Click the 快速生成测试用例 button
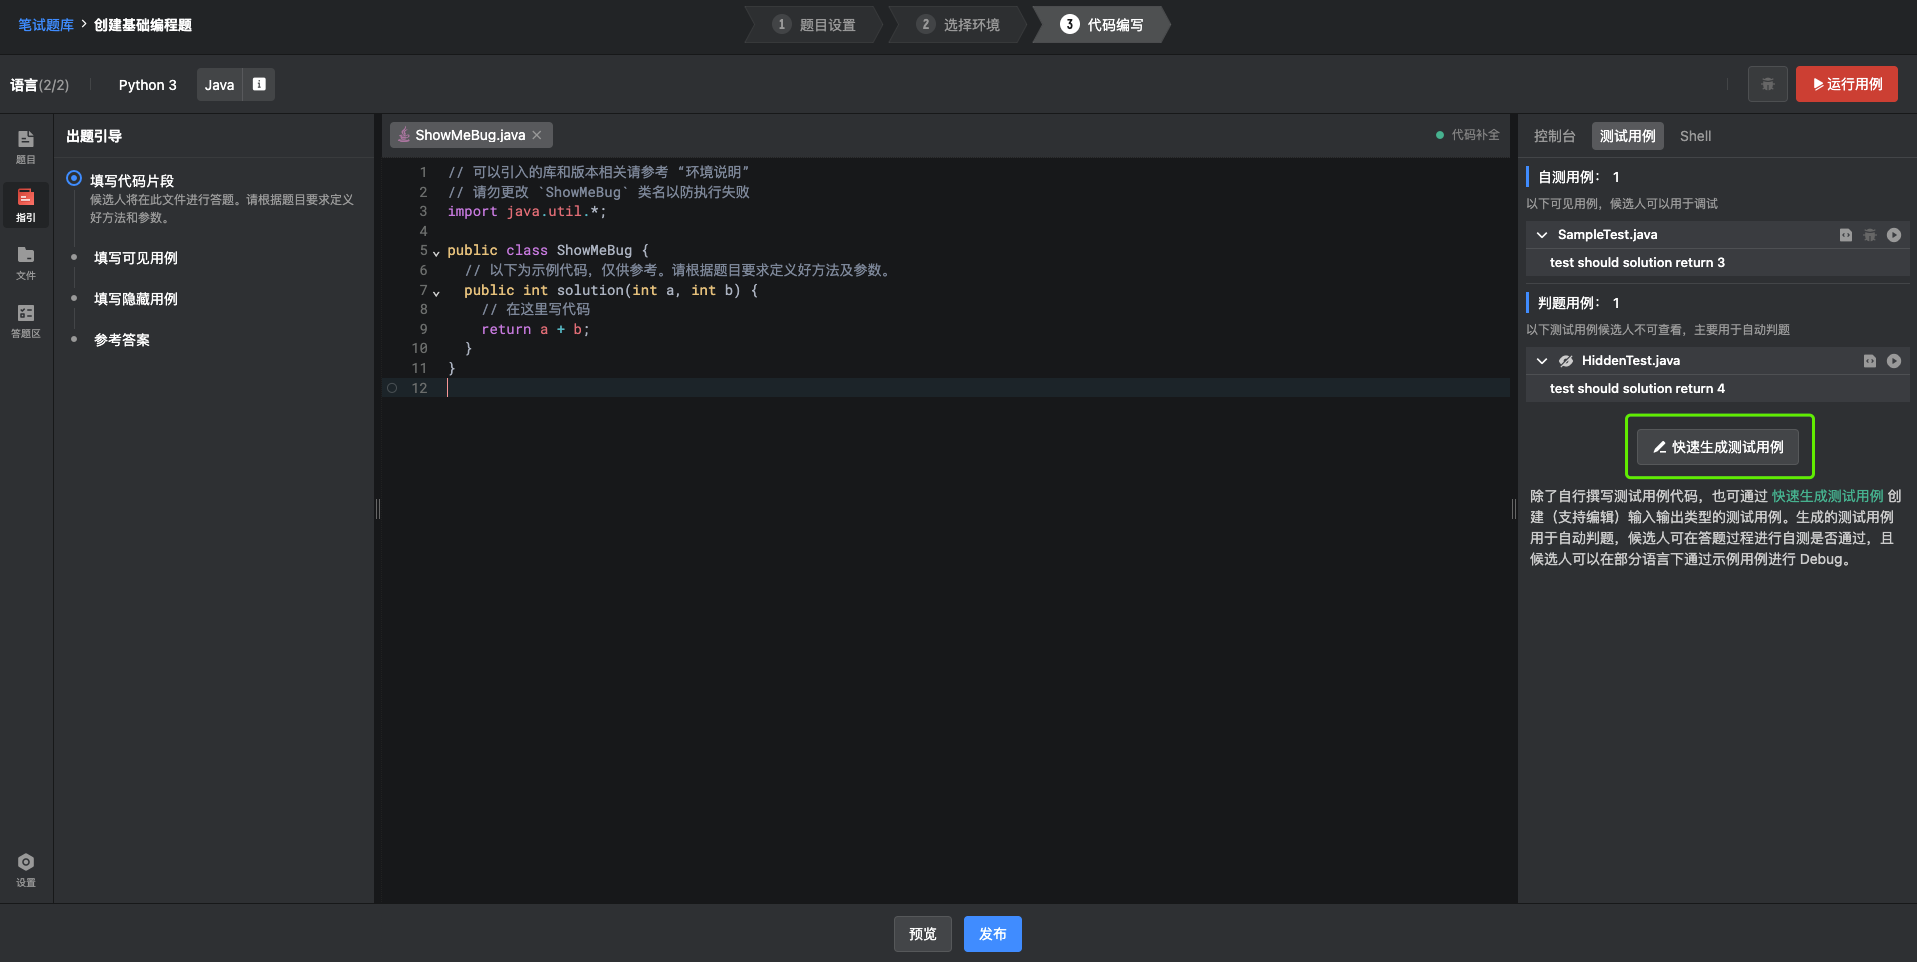The width and height of the screenshot is (1917, 962). pos(1717,447)
